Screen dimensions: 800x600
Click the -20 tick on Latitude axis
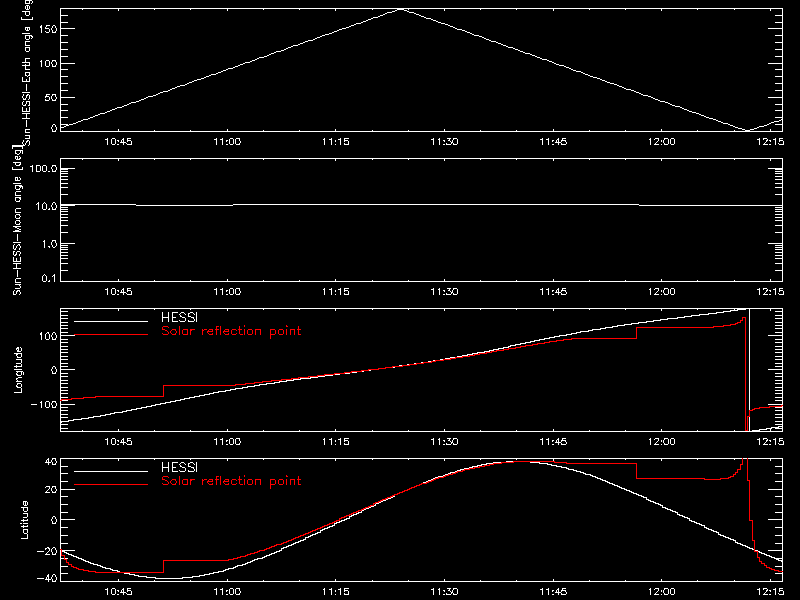[46, 551]
